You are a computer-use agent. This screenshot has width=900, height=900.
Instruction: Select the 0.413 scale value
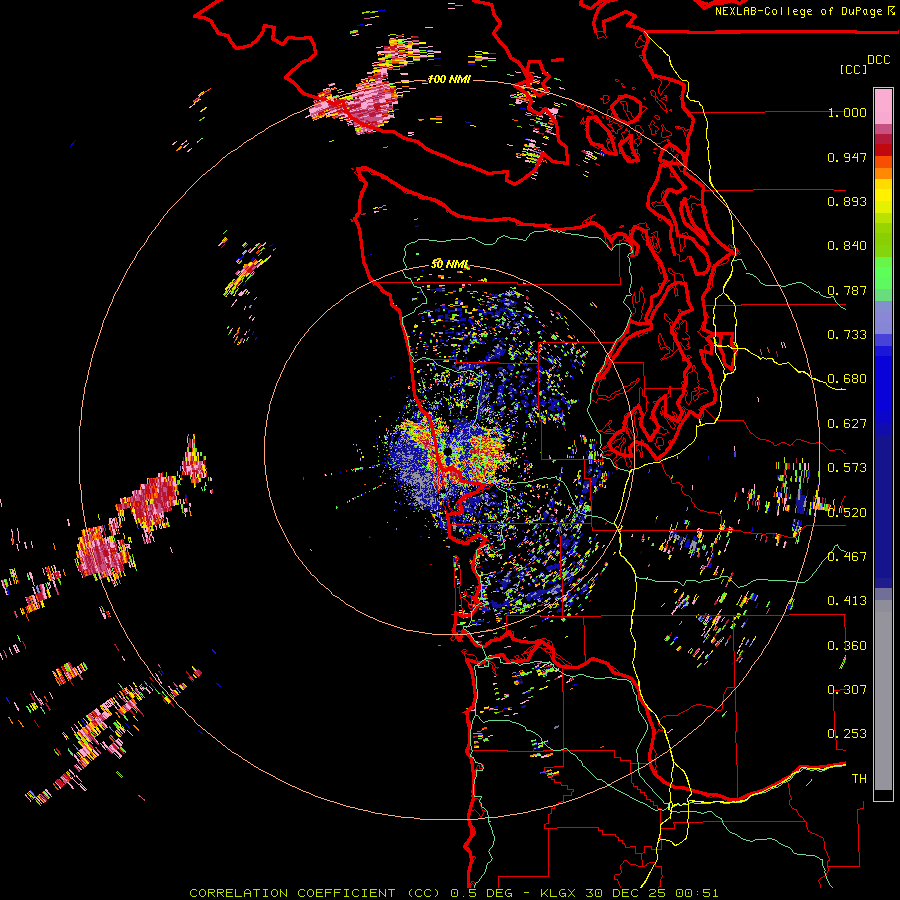click(847, 601)
